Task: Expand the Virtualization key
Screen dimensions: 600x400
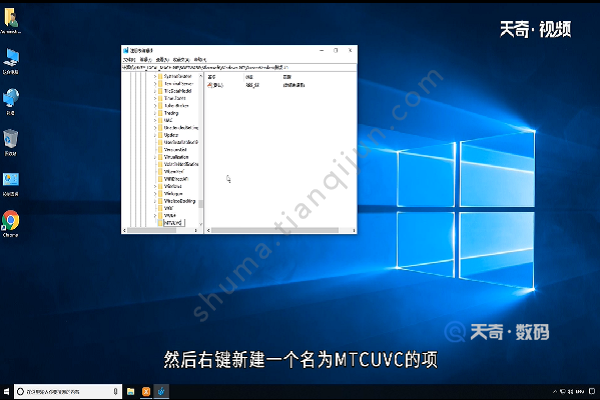Action: 155,157
